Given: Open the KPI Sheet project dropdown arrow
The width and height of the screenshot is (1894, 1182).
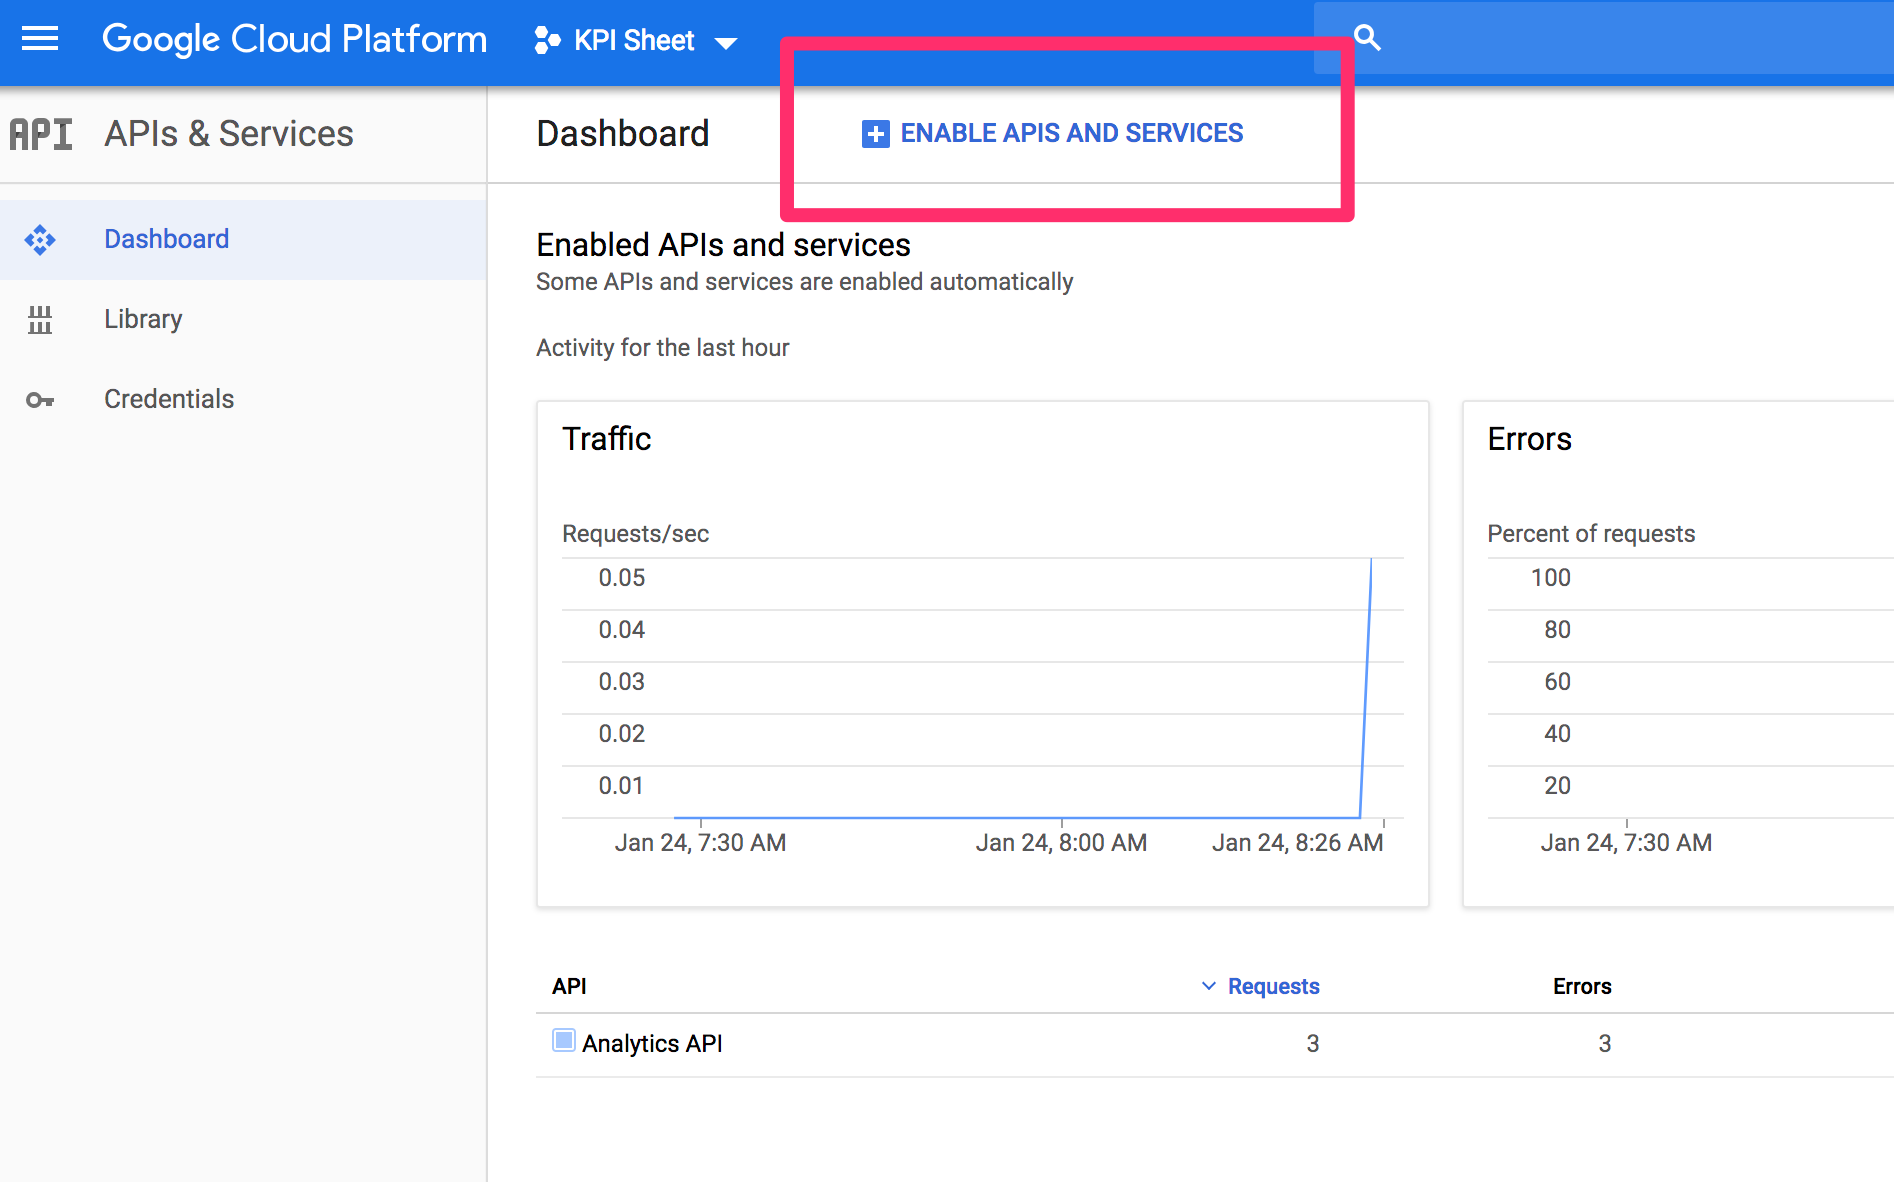Looking at the screenshot, I should point(726,42).
